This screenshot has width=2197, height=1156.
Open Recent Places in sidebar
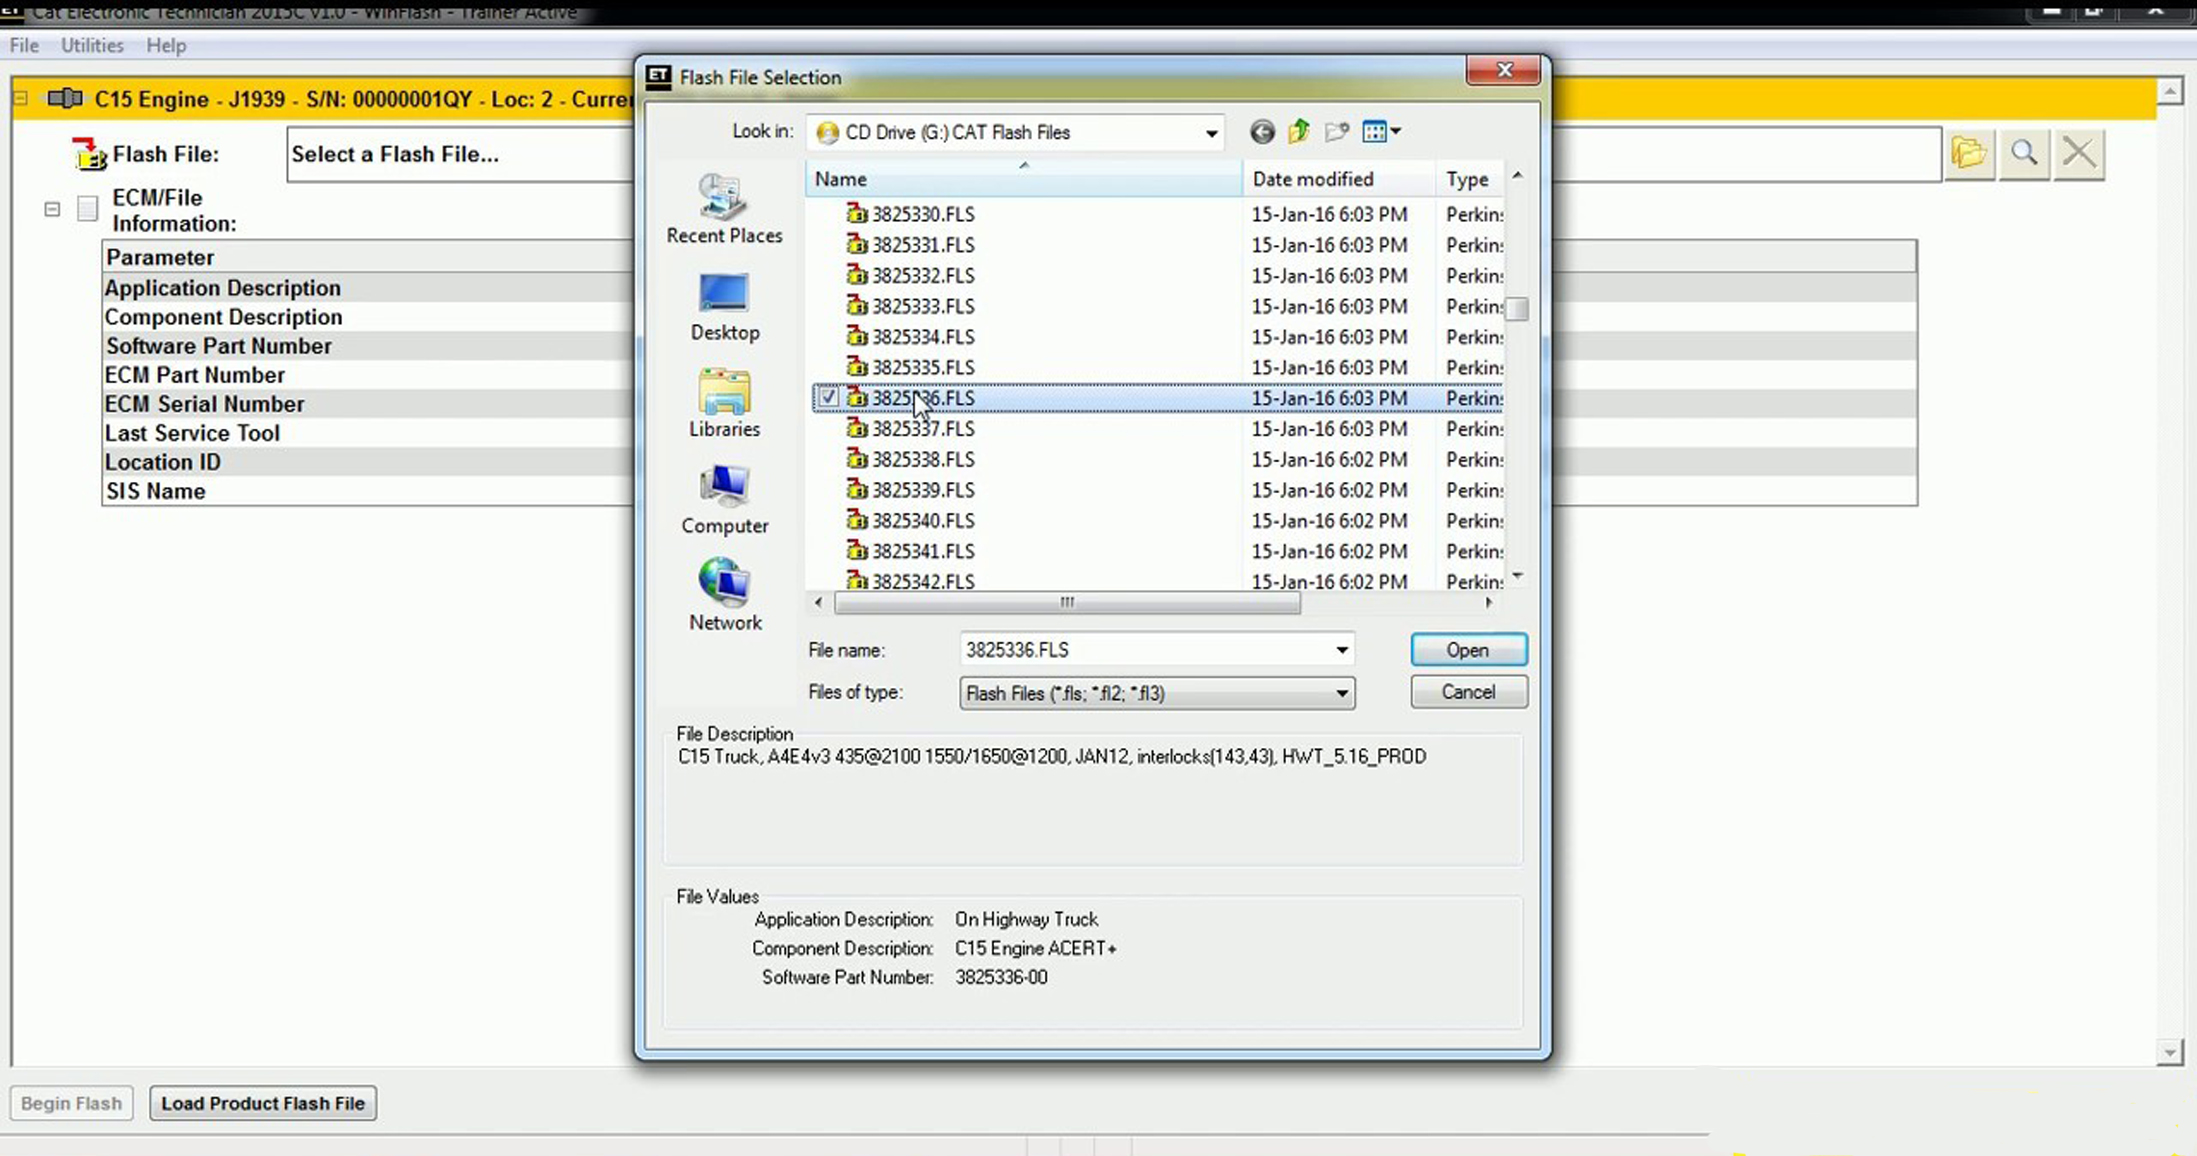click(x=724, y=209)
